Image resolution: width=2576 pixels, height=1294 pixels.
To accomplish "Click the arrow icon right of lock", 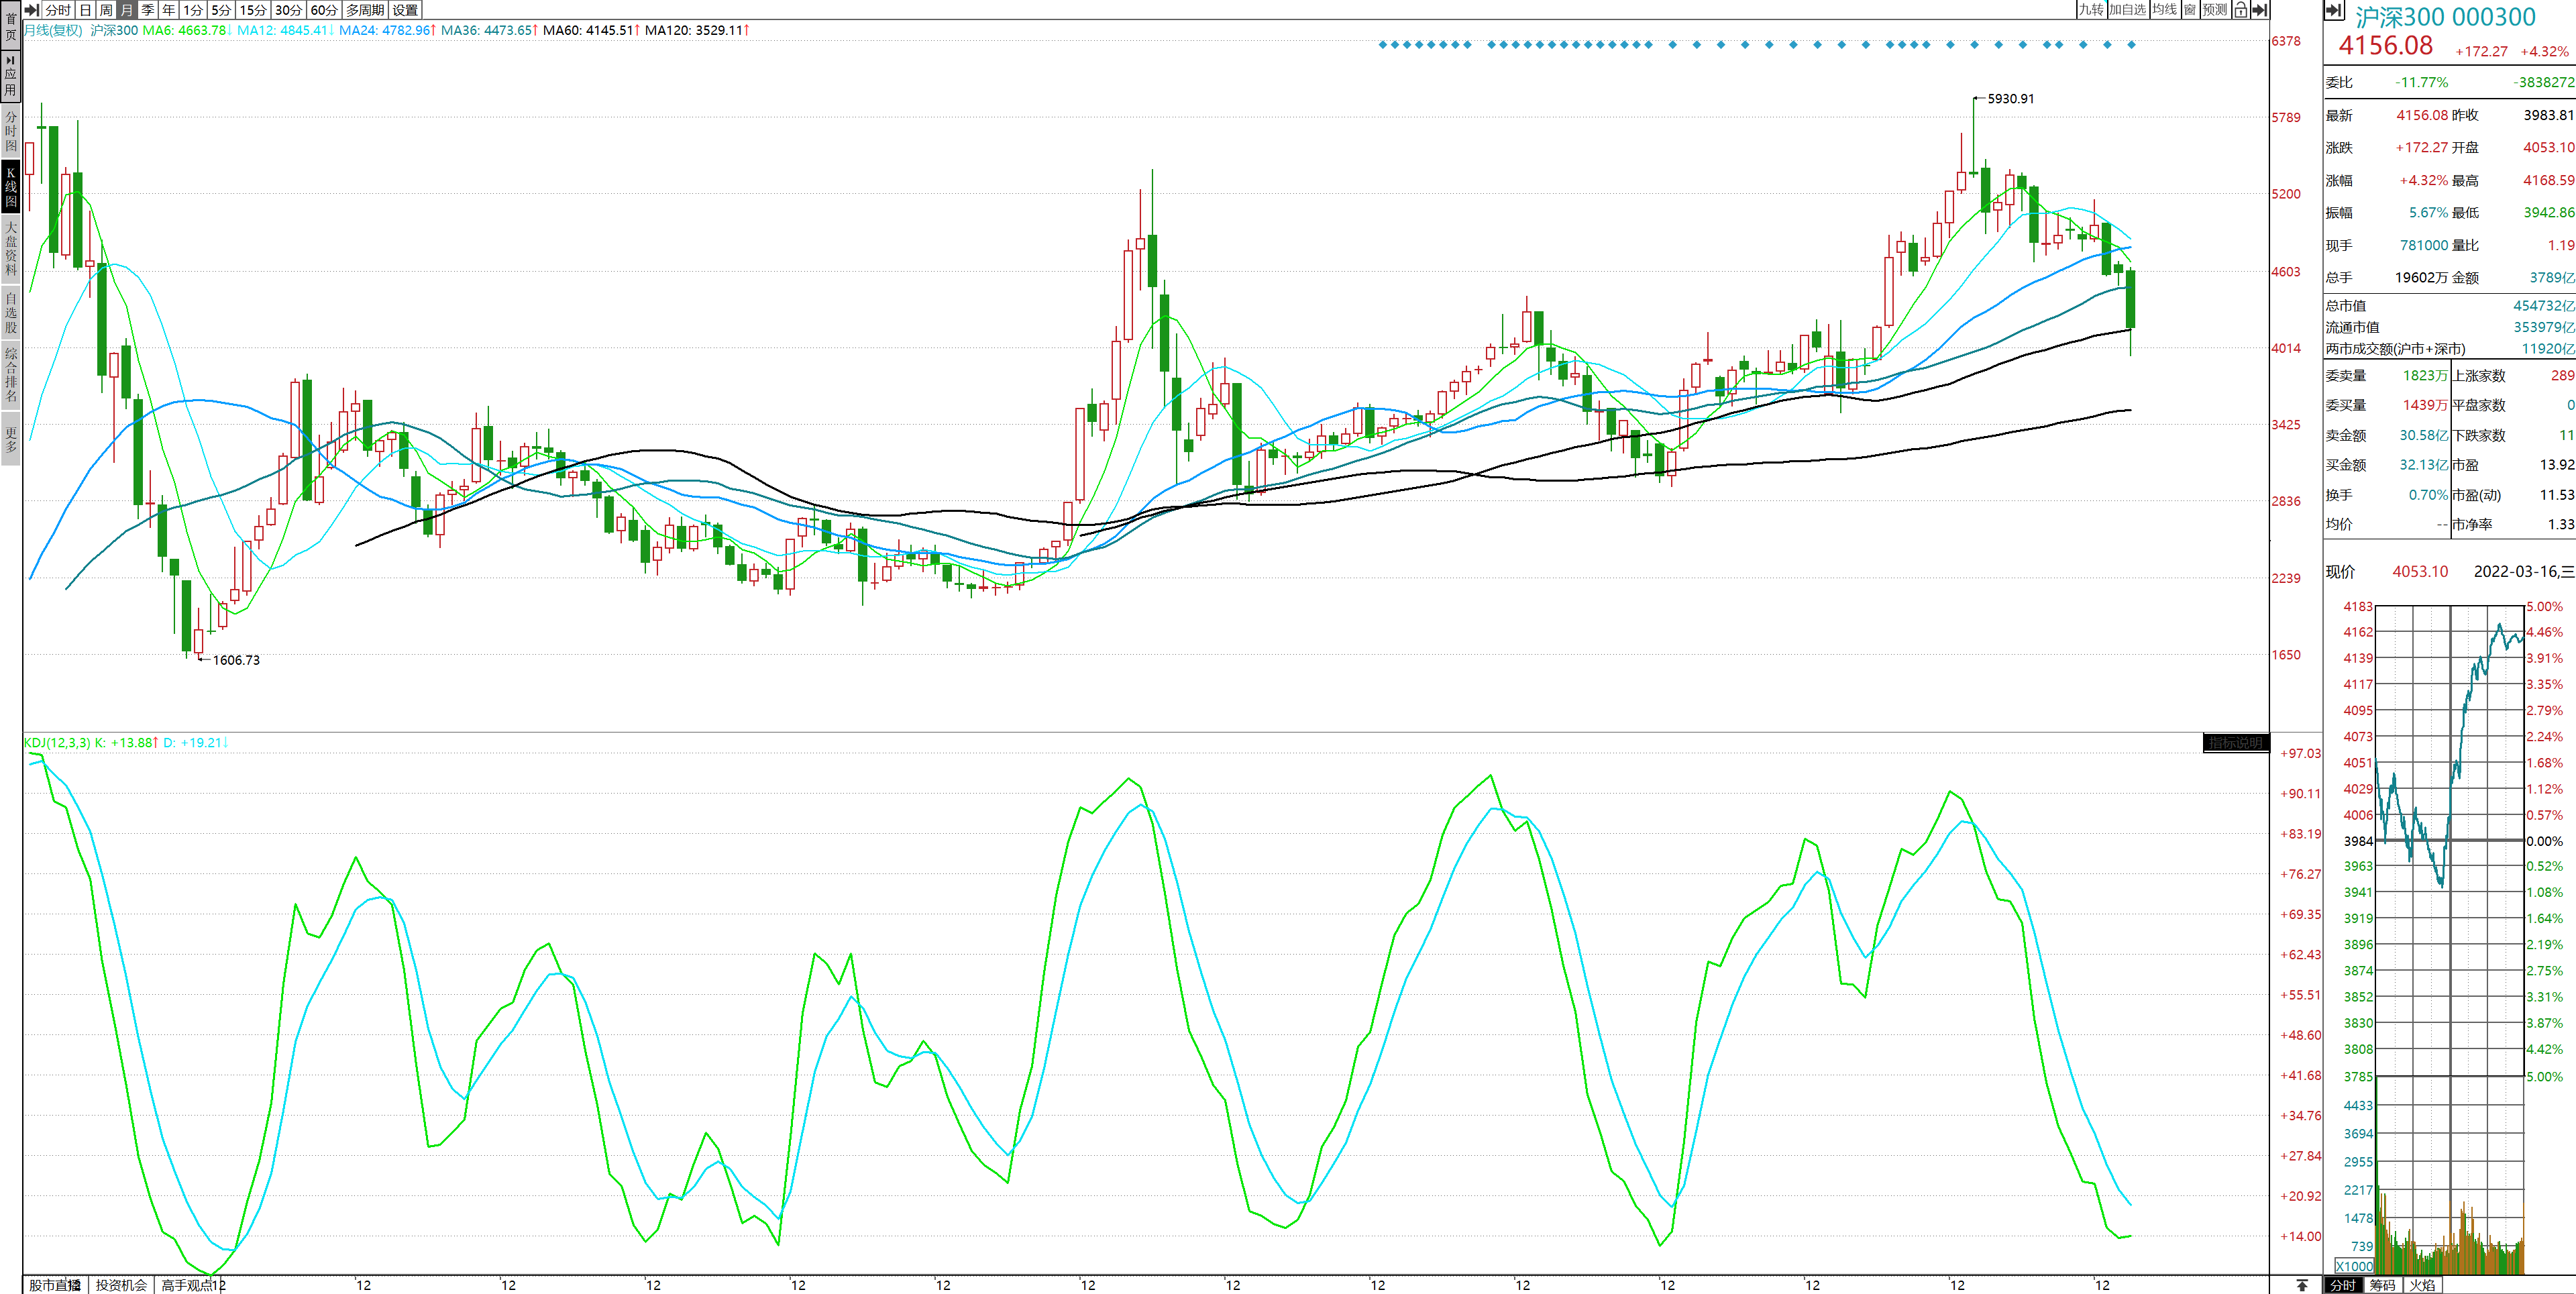I will (2259, 10).
